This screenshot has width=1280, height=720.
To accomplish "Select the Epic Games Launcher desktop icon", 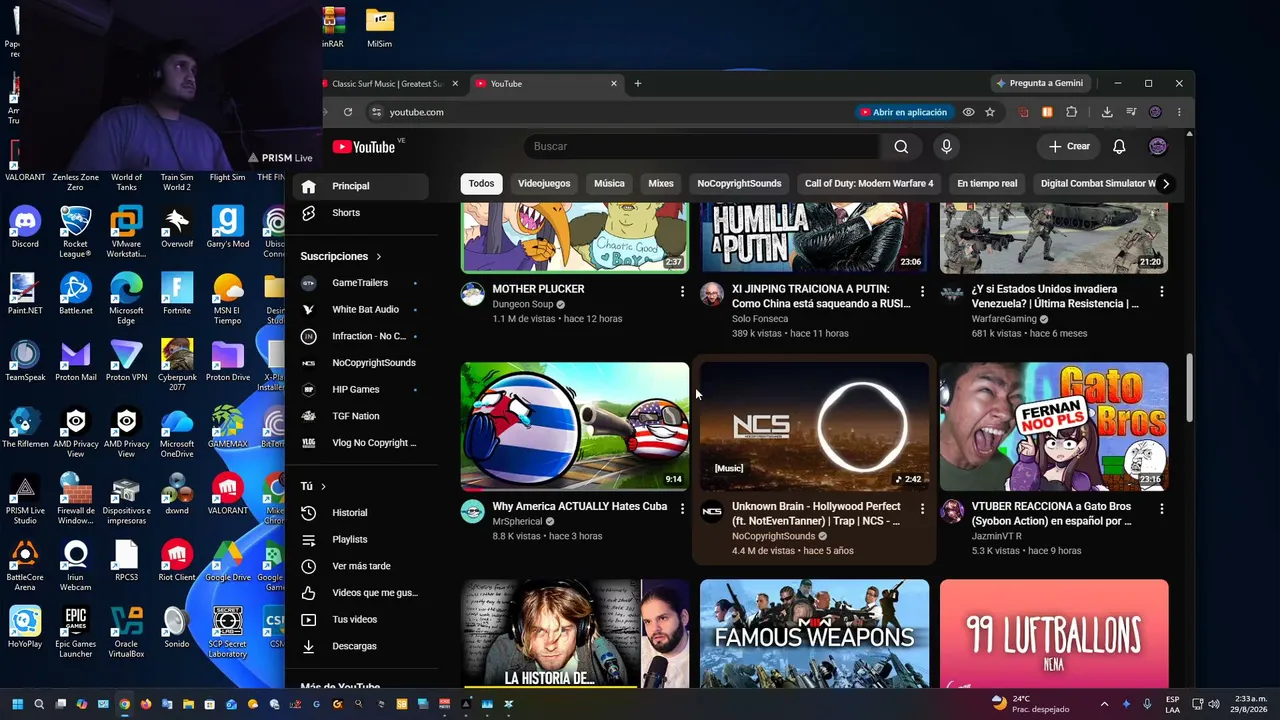I will [x=75, y=632].
